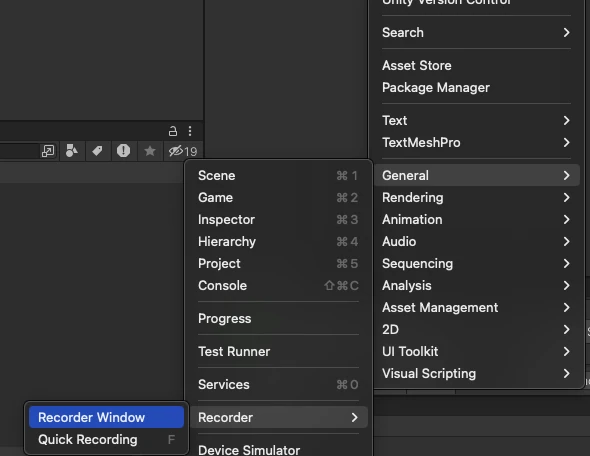Click the exclamation log filter icon

click(x=123, y=150)
